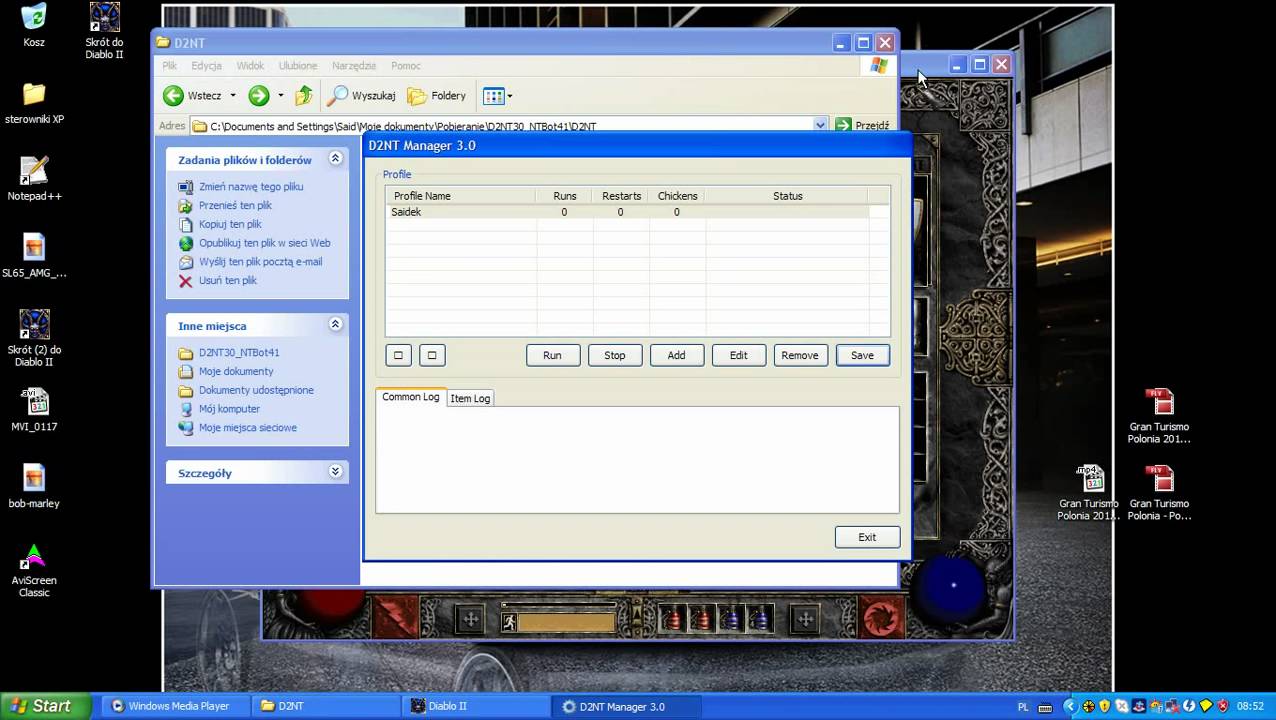Select Skrót (2) do Diablo II shortcut

(x=34, y=339)
